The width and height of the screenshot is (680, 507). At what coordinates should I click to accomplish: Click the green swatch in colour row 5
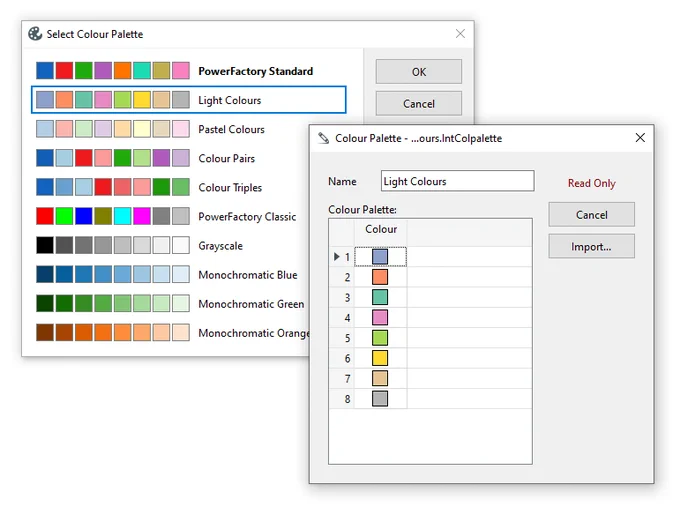click(380, 338)
